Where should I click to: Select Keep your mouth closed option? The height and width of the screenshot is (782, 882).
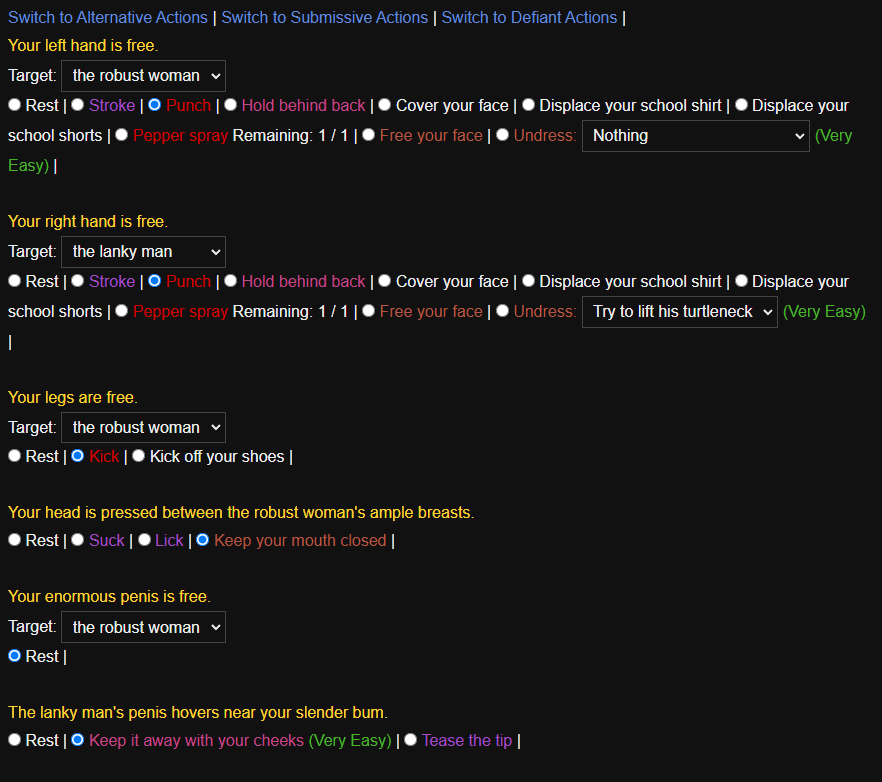click(203, 540)
